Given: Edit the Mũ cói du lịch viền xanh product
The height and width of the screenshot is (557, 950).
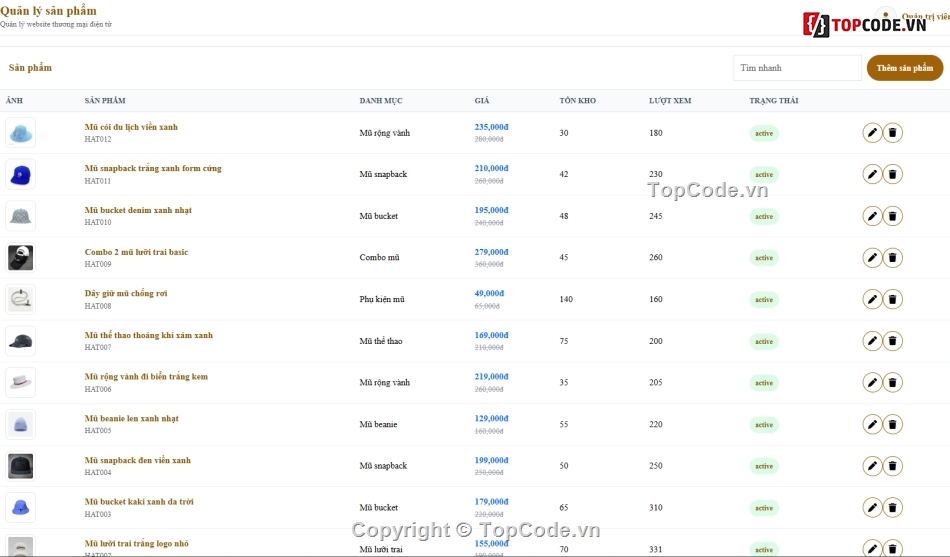Looking at the screenshot, I should (x=872, y=133).
